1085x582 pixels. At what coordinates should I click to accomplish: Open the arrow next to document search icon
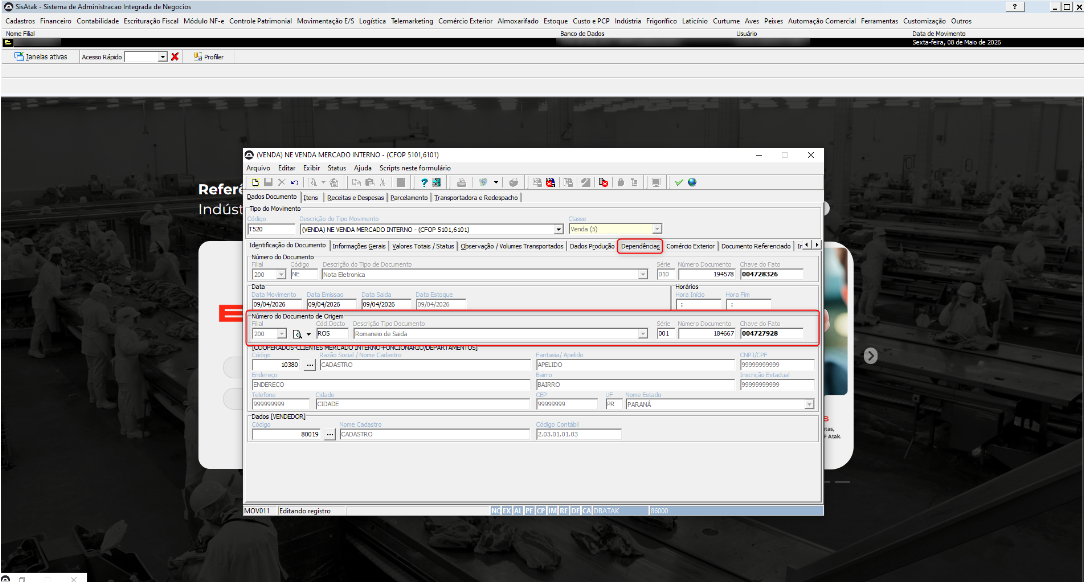coord(309,334)
